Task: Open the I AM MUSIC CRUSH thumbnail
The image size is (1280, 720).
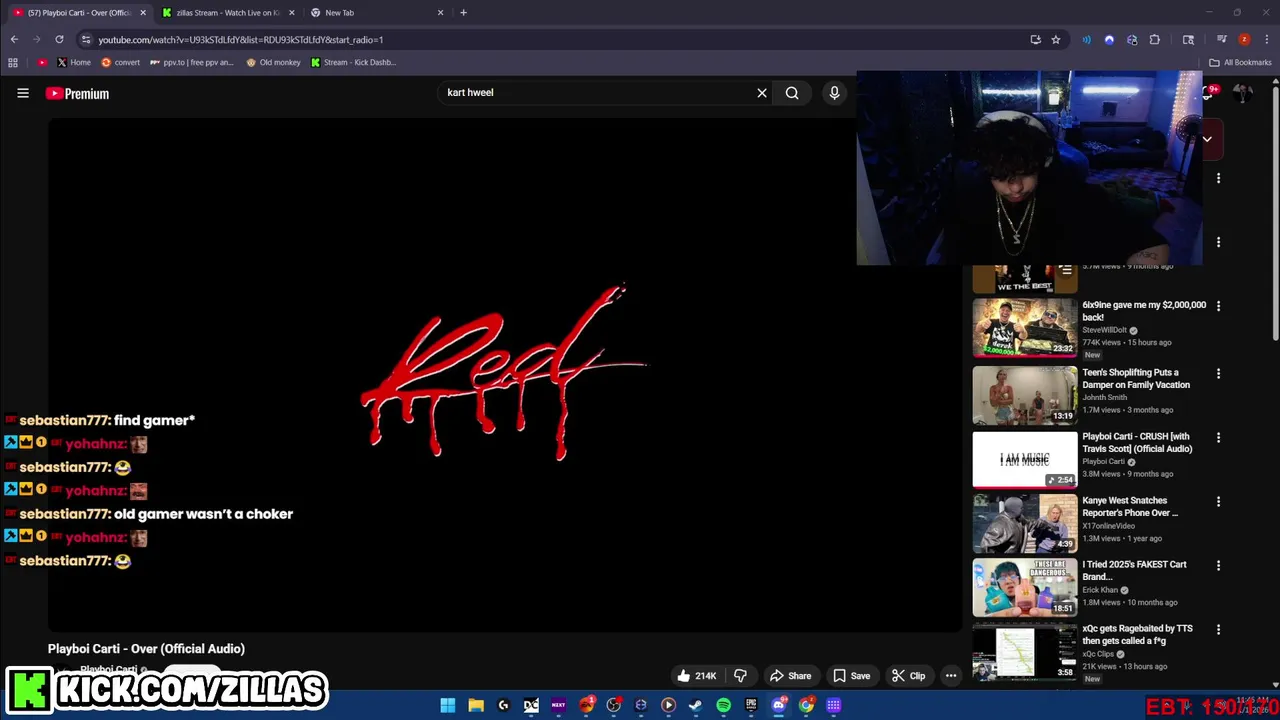Action: 1025,459
